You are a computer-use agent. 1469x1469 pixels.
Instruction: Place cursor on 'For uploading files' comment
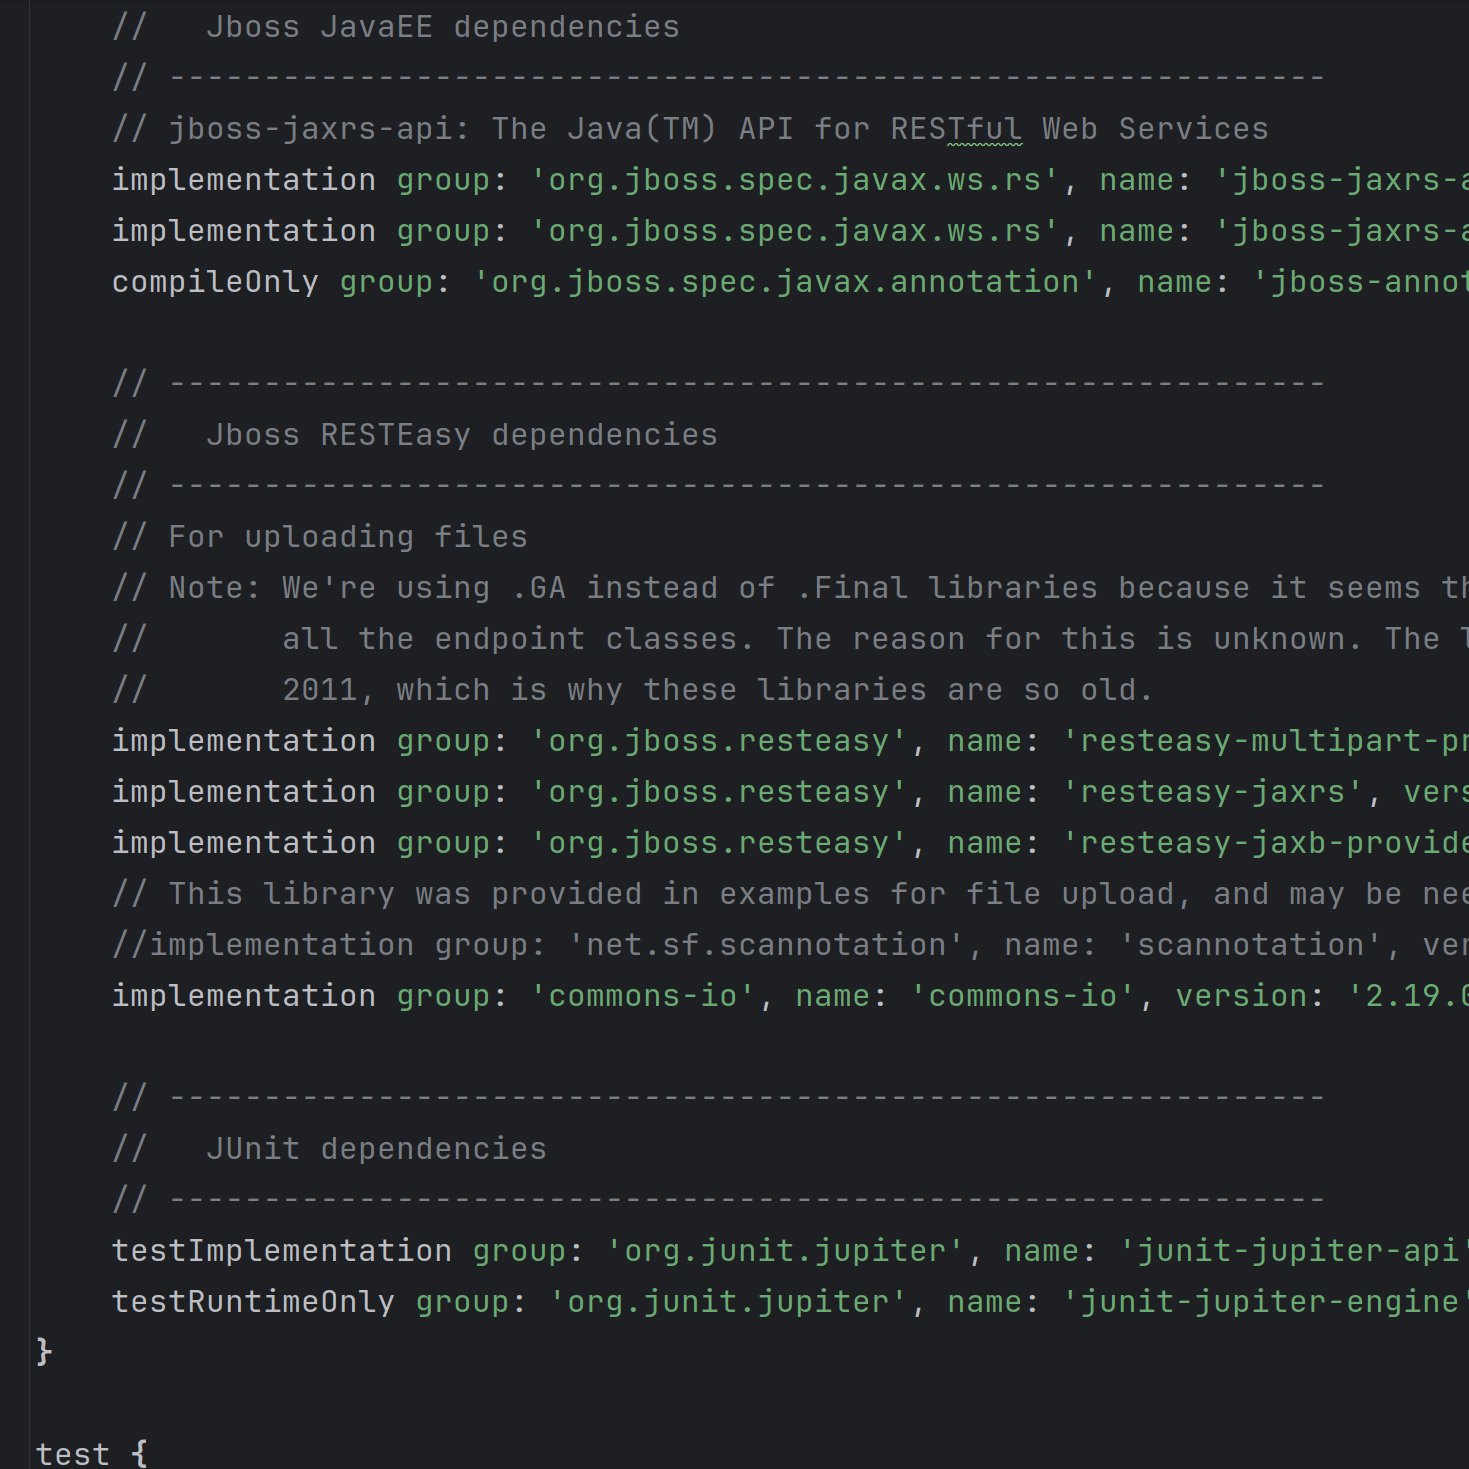[x=347, y=537]
